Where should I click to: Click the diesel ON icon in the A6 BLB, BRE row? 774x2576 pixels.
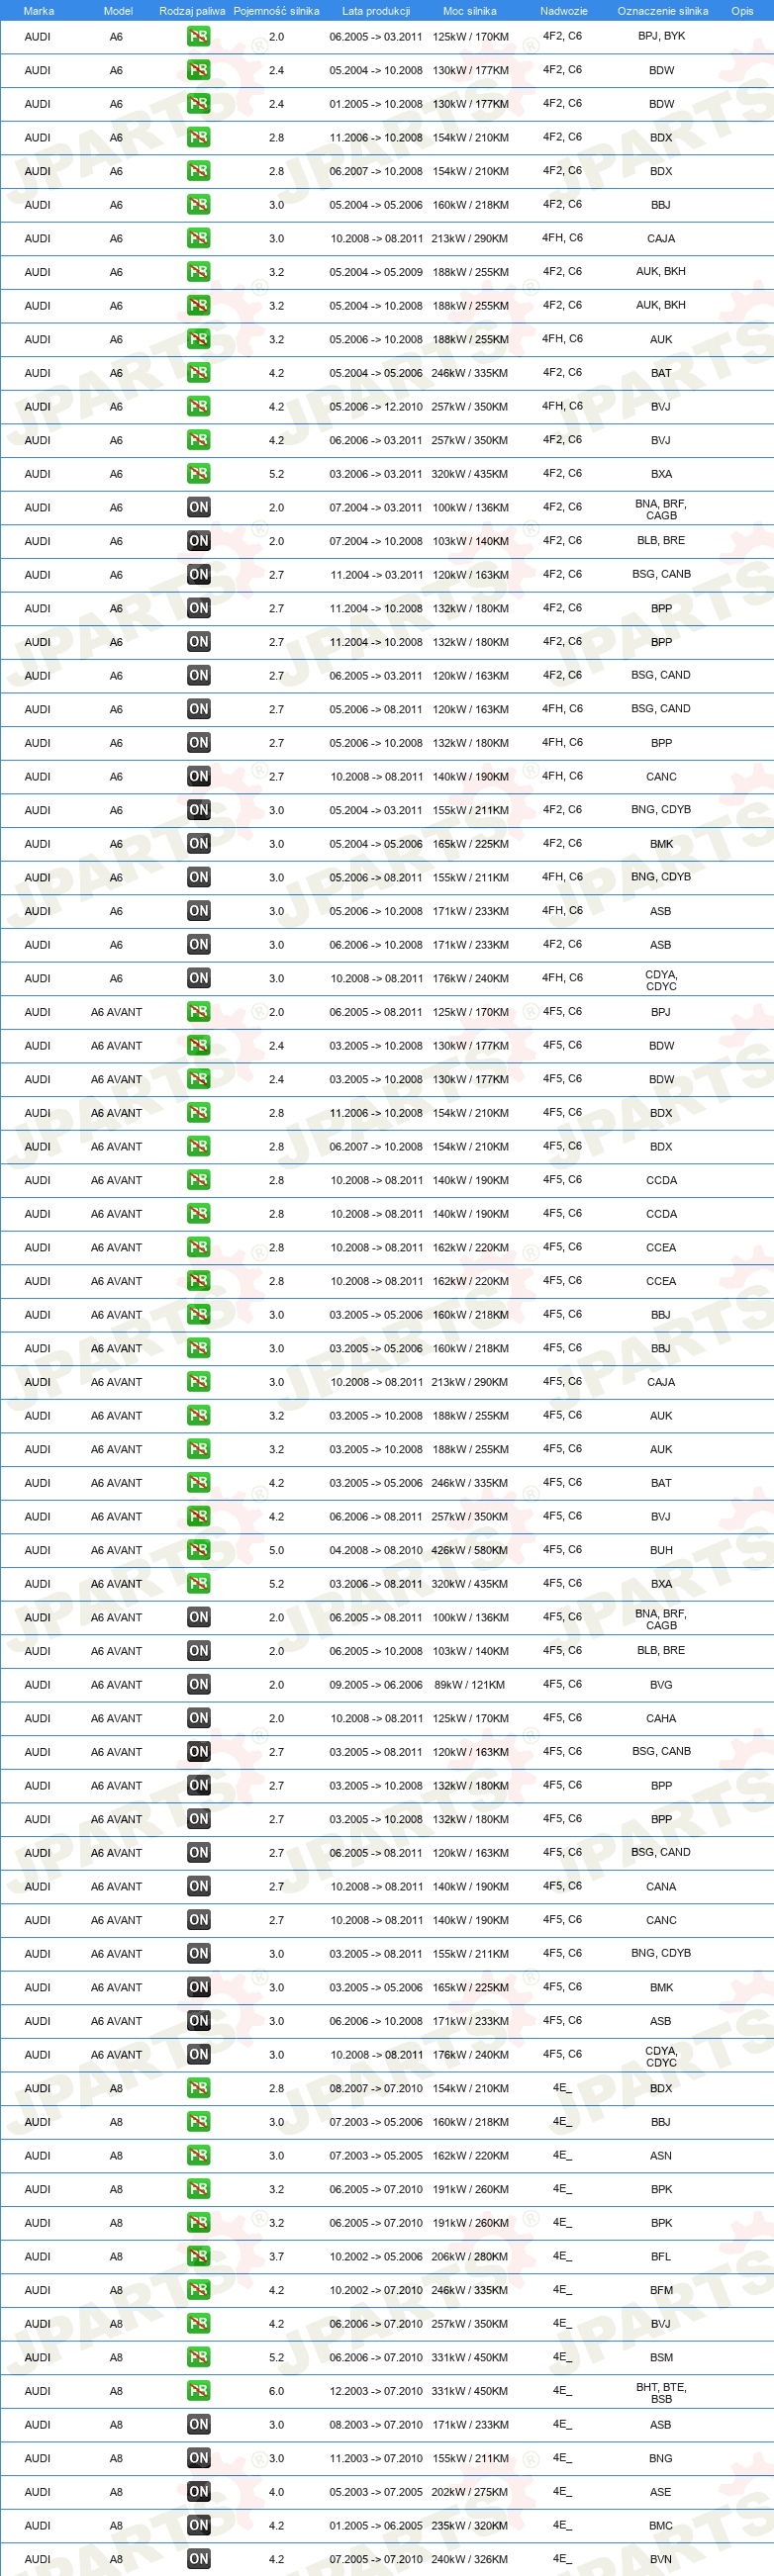pos(198,541)
